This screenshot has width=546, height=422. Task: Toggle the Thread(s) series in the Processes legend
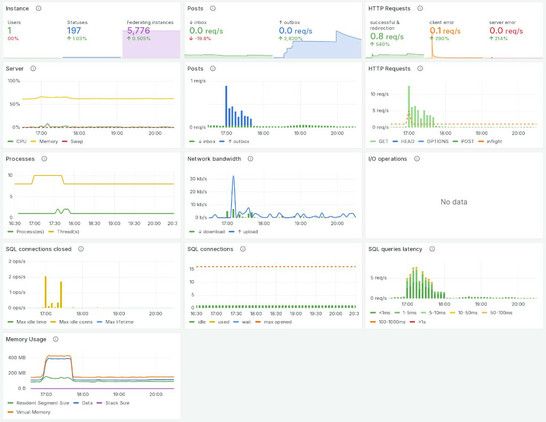coord(68,232)
